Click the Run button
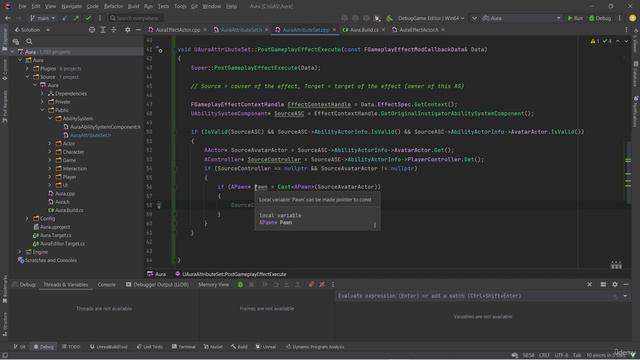 tap(575, 18)
